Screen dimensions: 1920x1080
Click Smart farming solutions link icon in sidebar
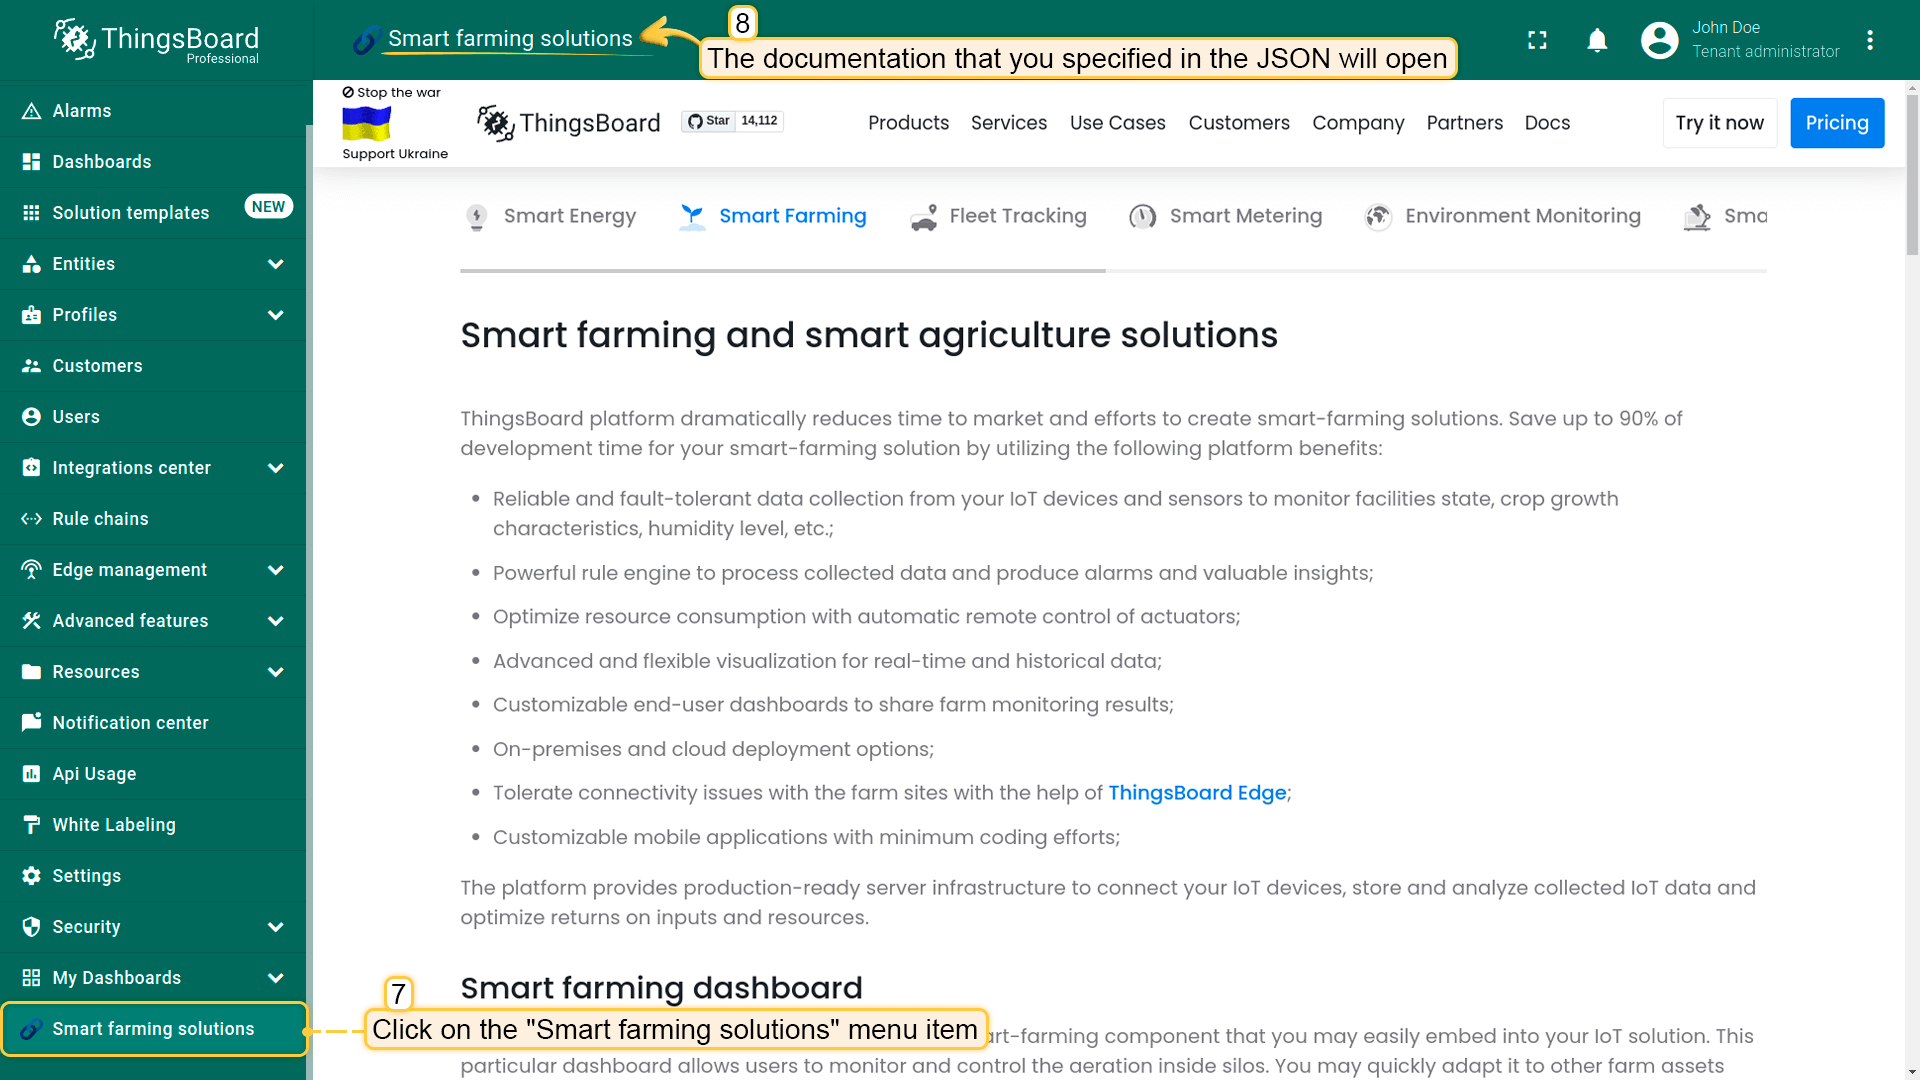pyautogui.click(x=31, y=1029)
